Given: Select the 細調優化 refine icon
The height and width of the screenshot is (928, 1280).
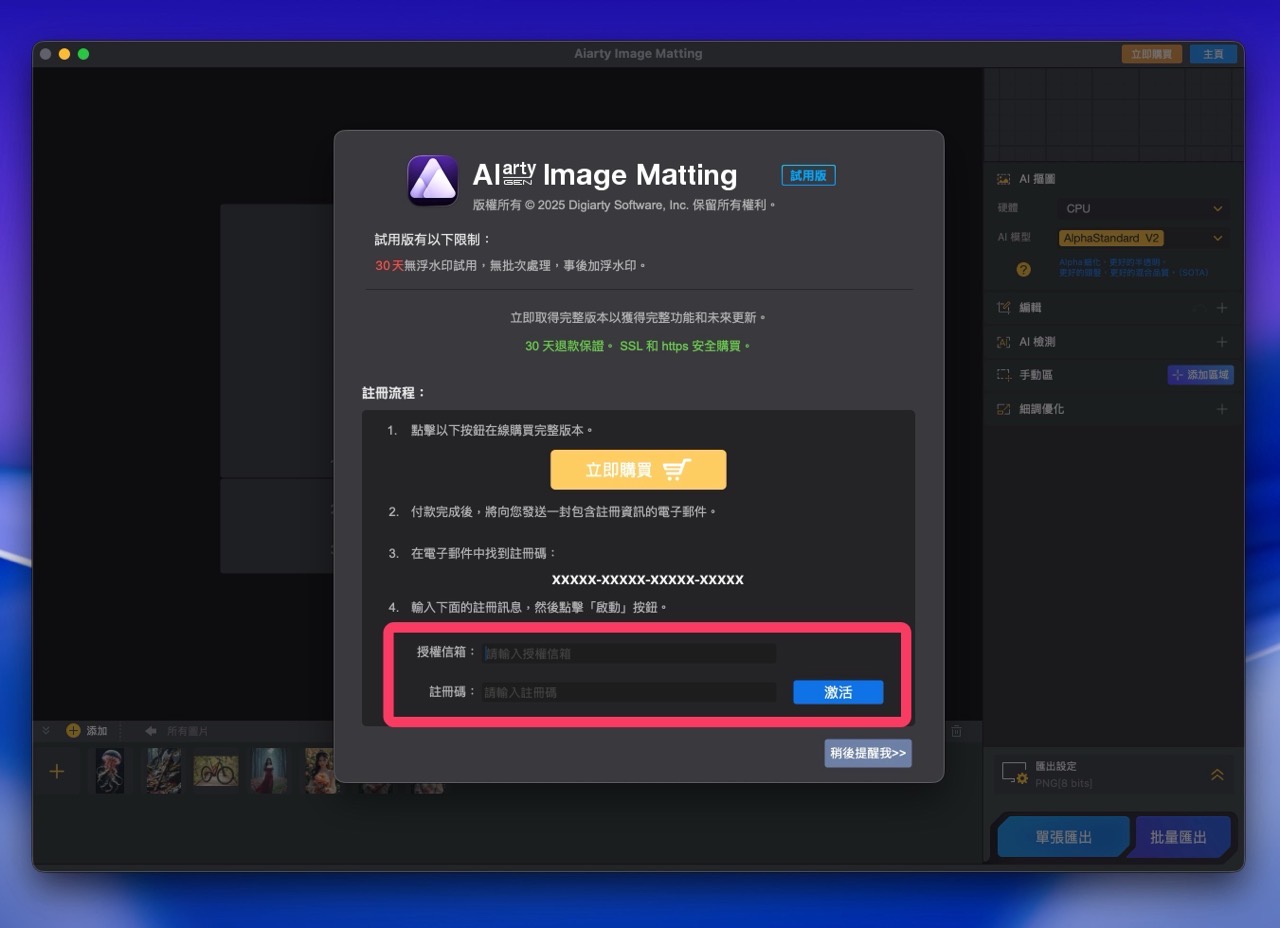Looking at the screenshot, I should [1002, 408].
